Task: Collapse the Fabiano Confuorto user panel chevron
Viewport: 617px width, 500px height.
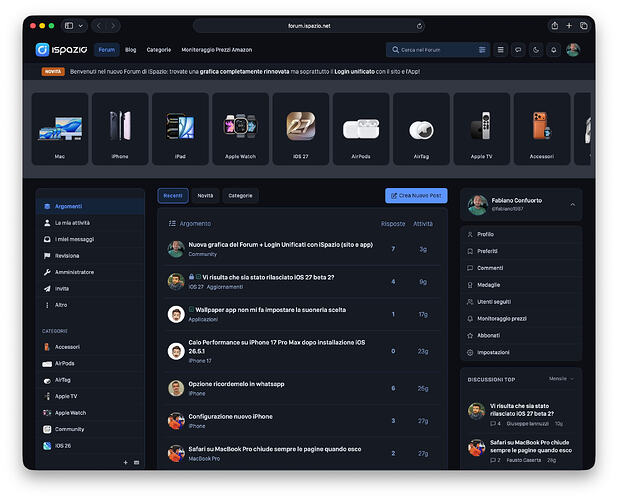Action: click(x=573, y=205)
